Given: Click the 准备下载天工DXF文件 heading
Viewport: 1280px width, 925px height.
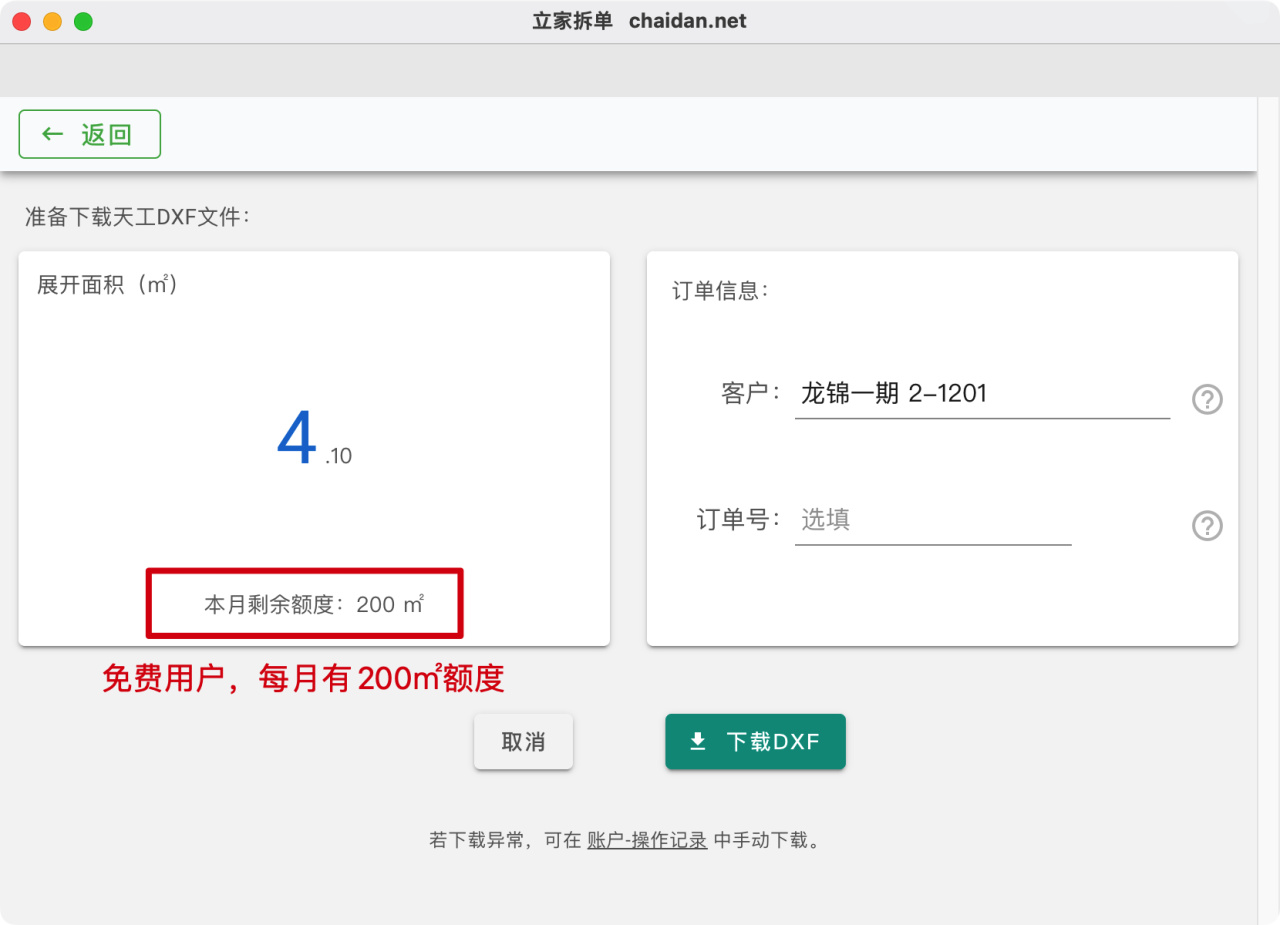Looking at the screenshot, I should pyautogui.click(x=137, y=216).
